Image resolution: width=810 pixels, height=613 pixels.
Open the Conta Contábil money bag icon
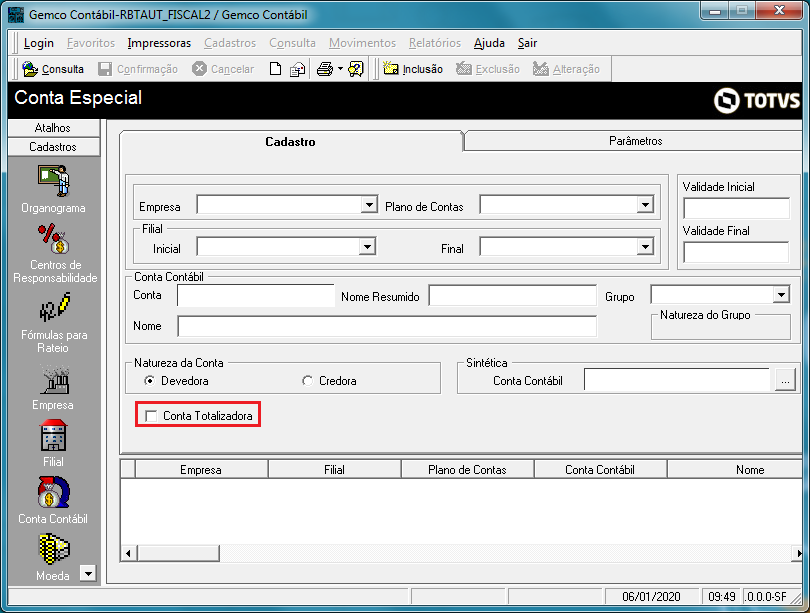click(x=53, y=492)
